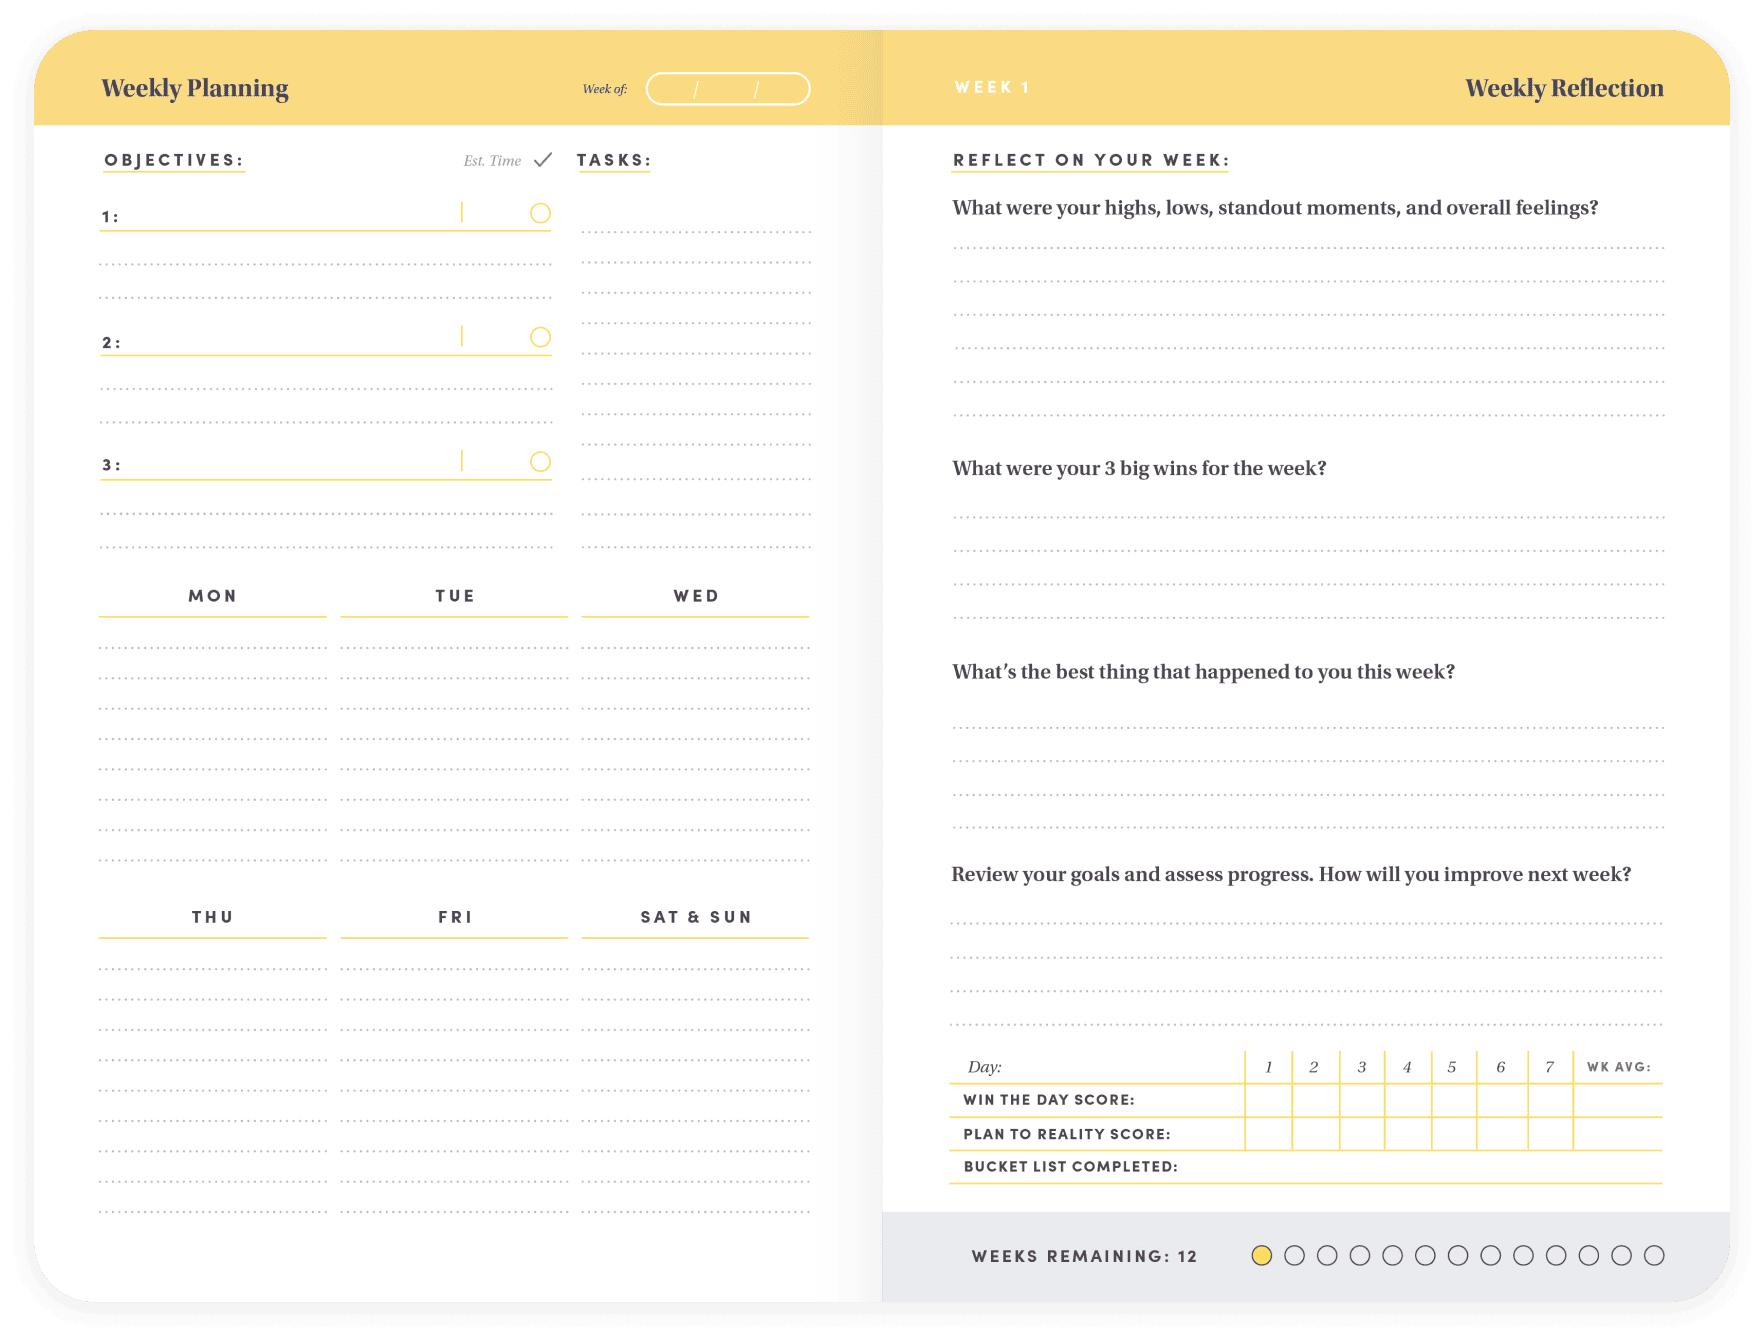Click the Est. Time slot for Objective 1
The height and width of the screenshot is (1341, 1764).
(x=494, y=214)
